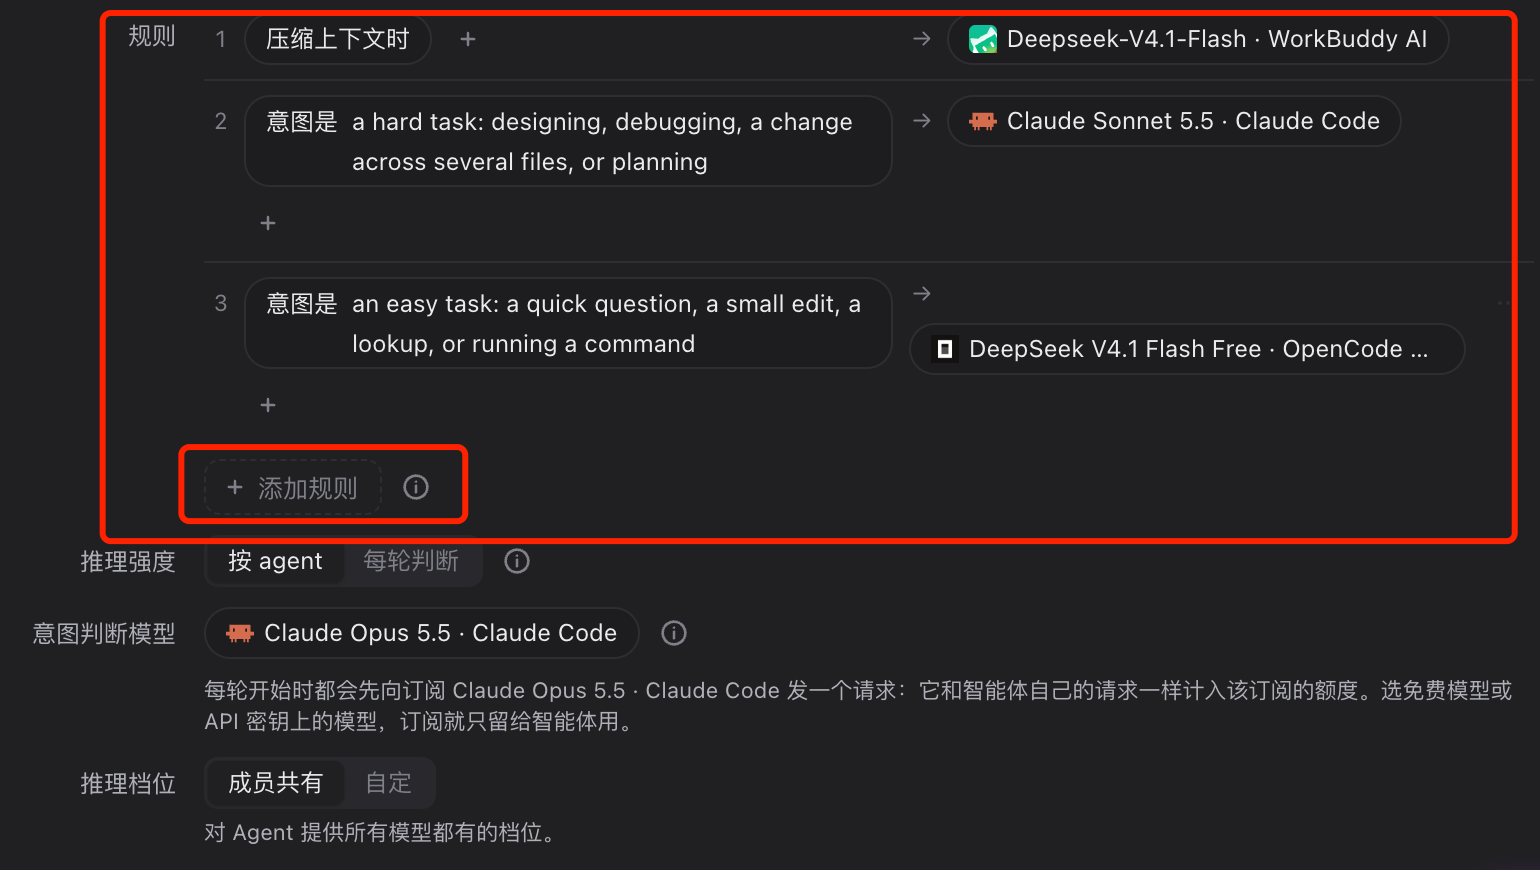The image size is (1540, 870).
Task: Click the info icon next to 每轮判断
Action: pyautogui.click(x=517, y=561)
